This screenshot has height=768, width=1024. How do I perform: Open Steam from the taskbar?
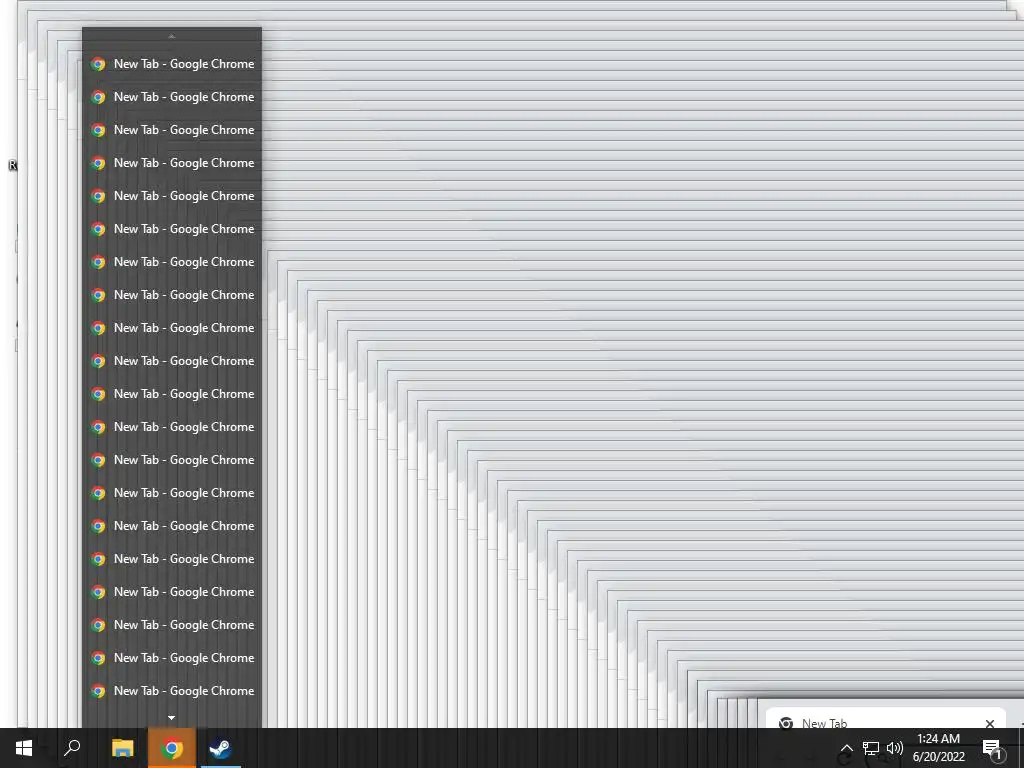tap(220, 748)
